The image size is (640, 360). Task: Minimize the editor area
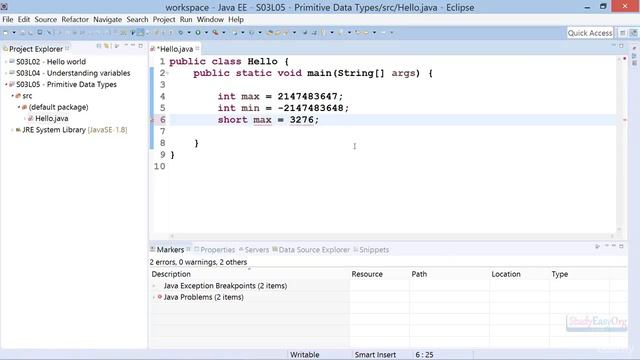tap(613, 46)
